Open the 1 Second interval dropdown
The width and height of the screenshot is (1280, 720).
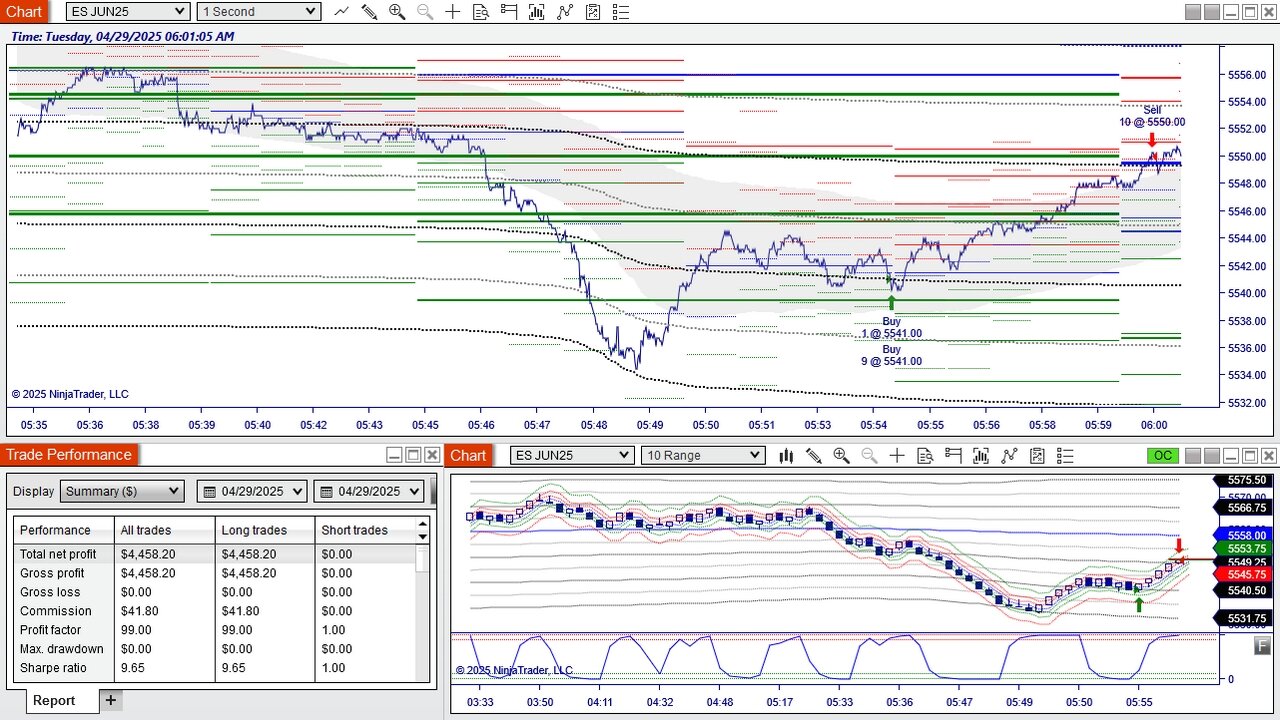click(x=258, y=12)
